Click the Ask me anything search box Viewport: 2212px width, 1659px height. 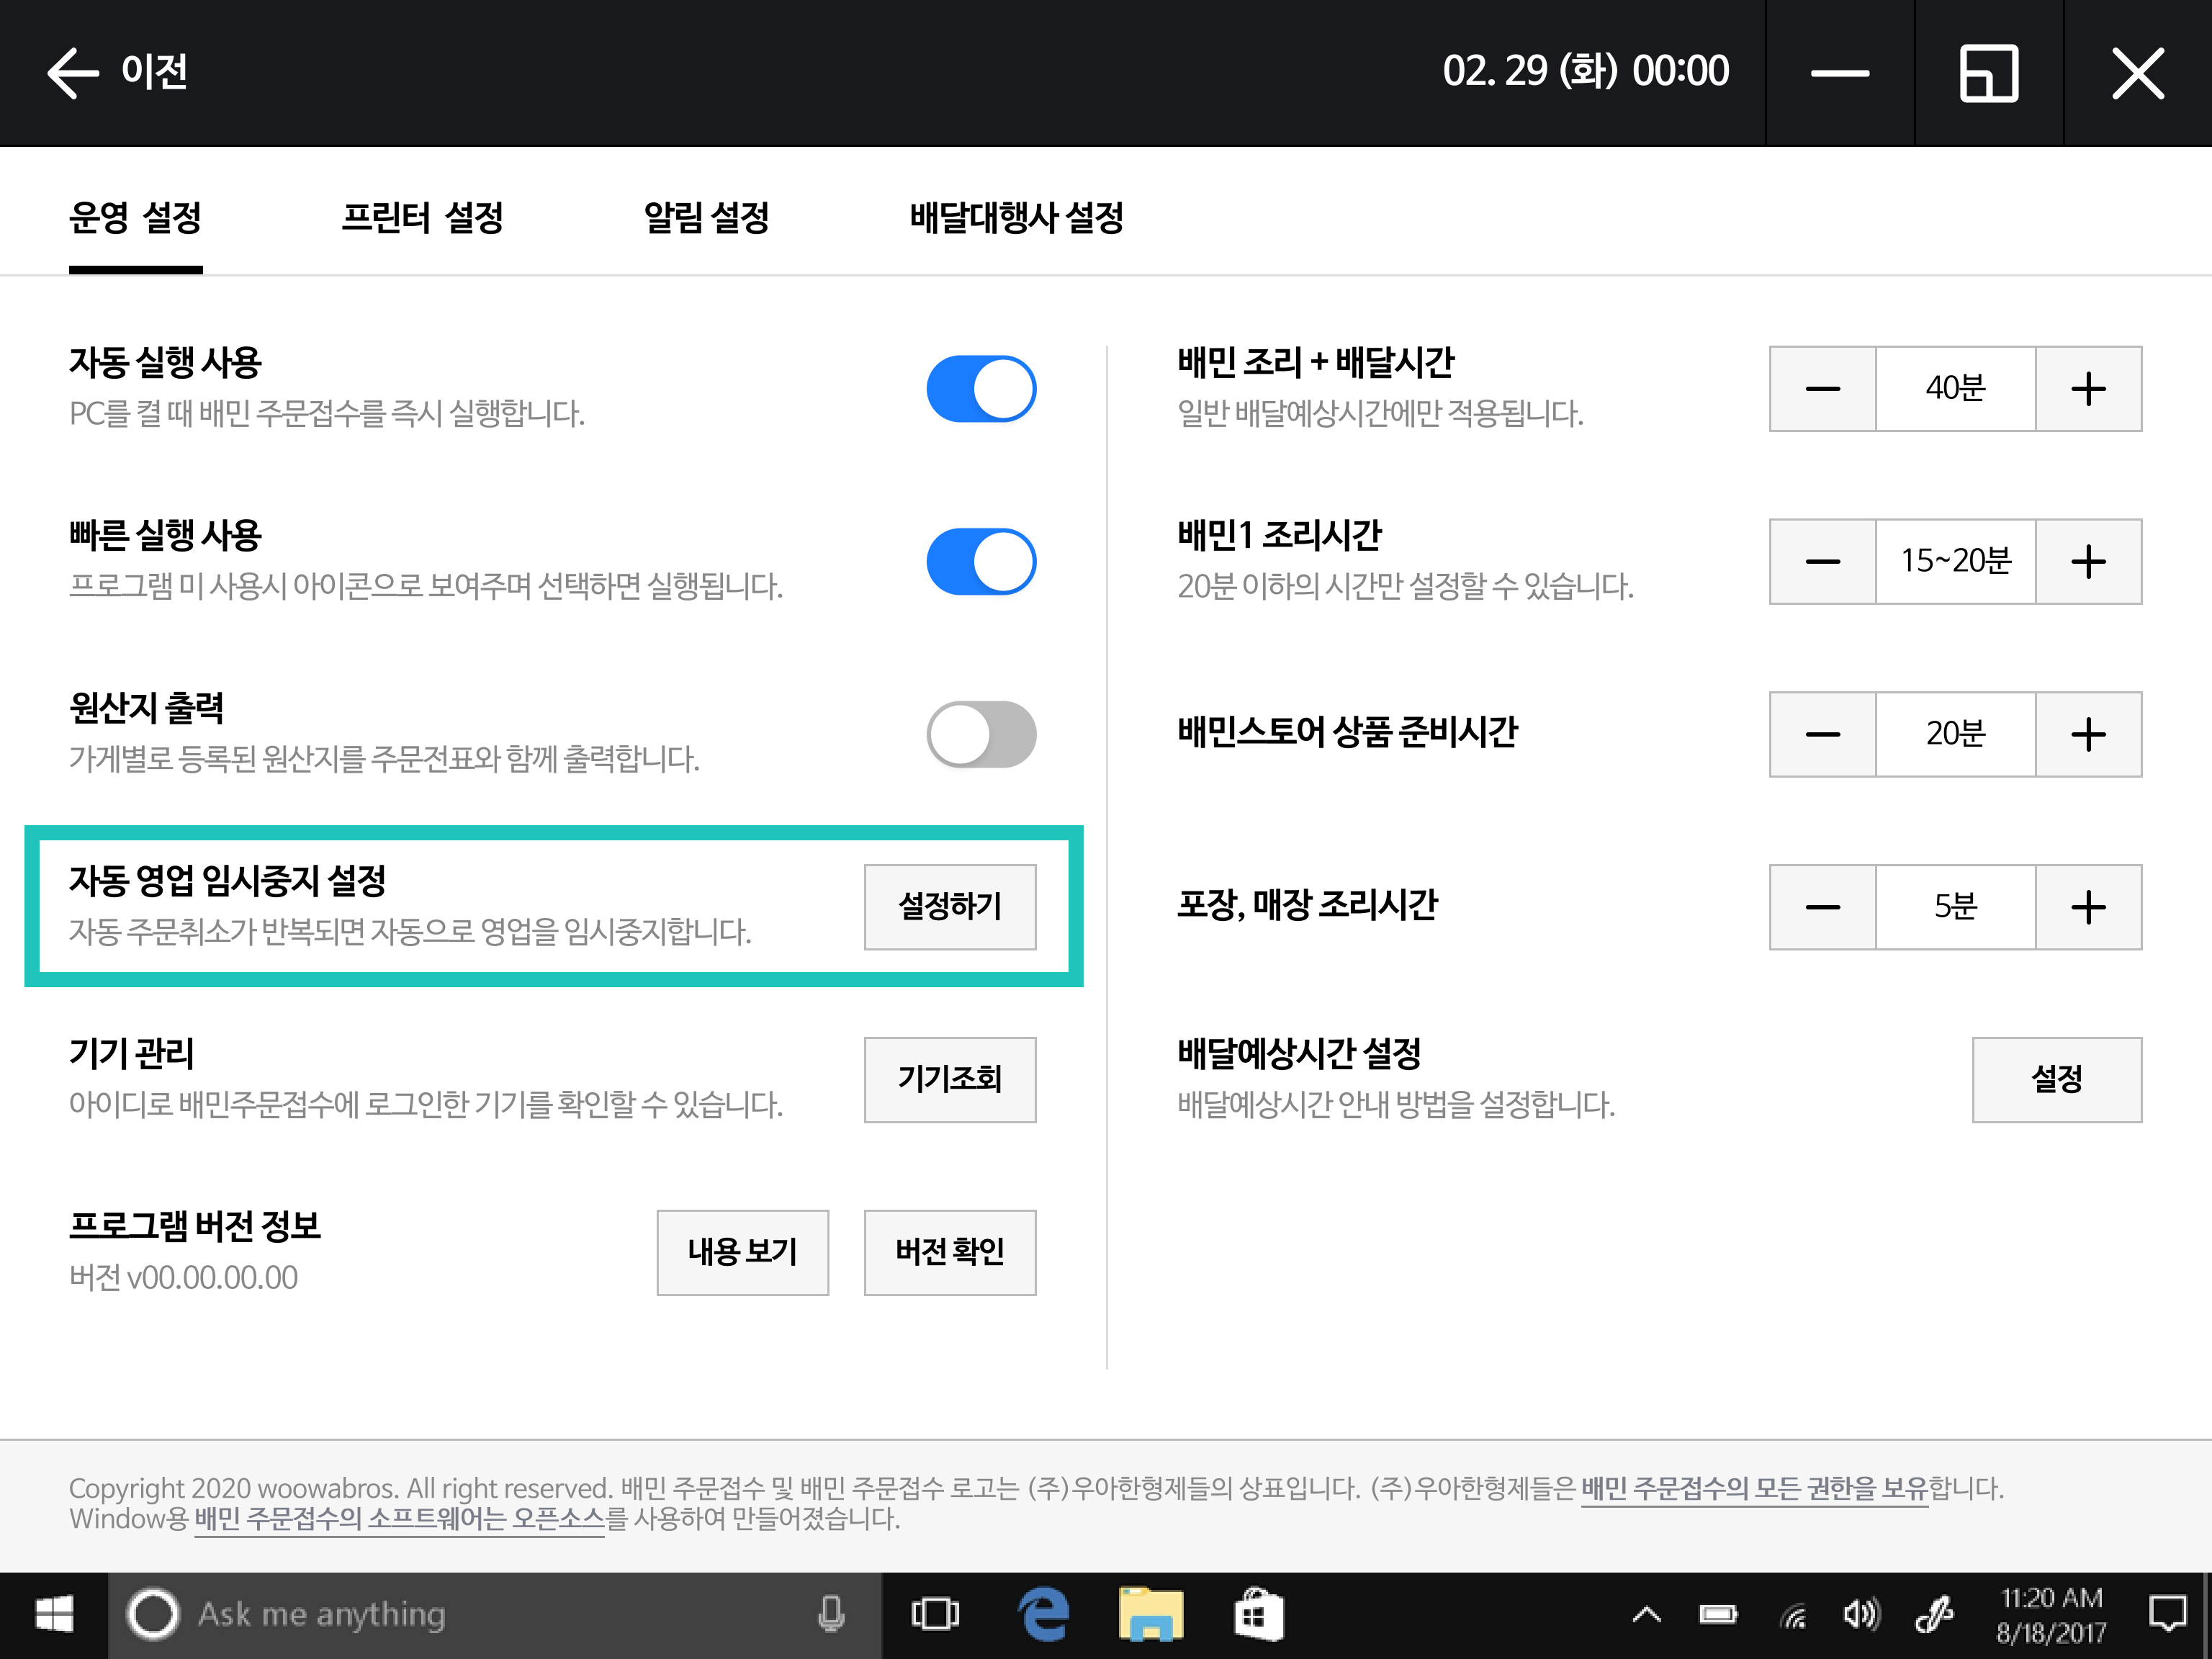[x=495, y=1615]
